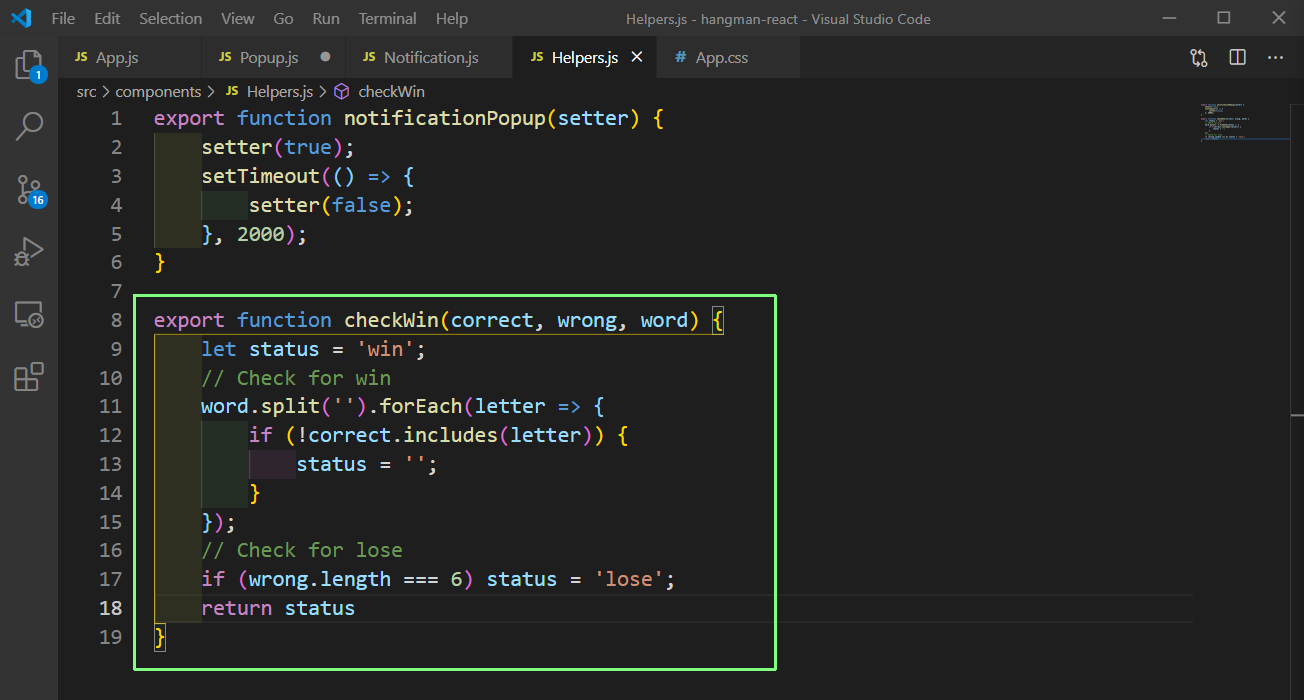This screenshot has height=700, width=1304.
Task: Click the minimap code overview
Action: 1244,121
